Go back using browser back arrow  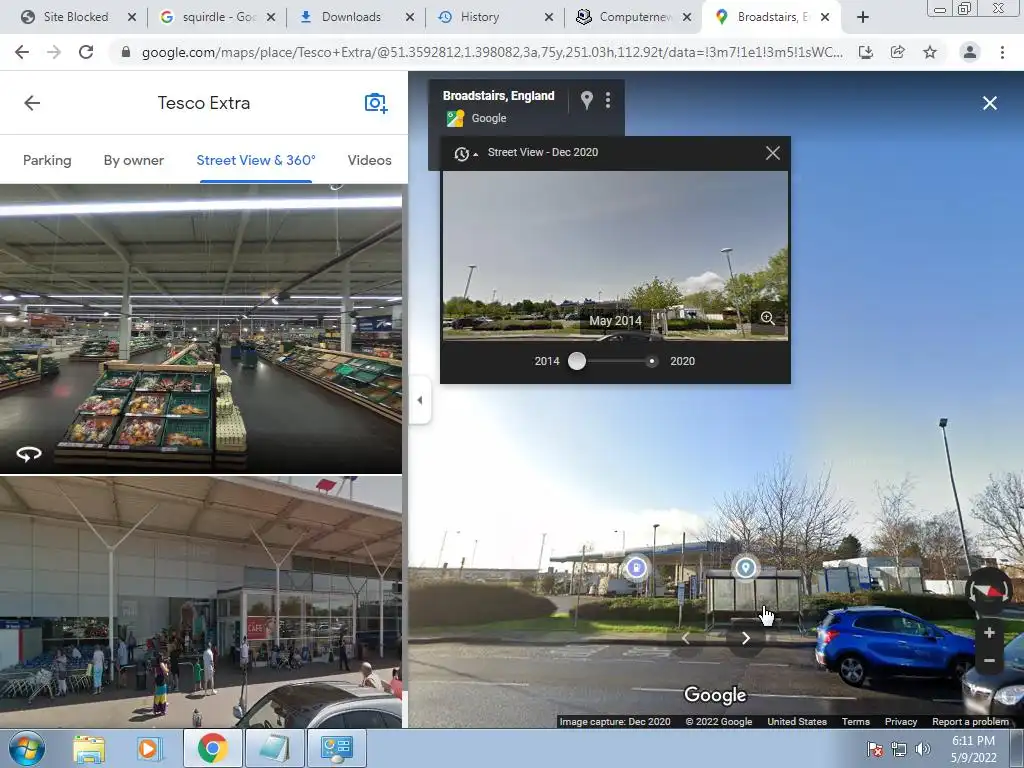pyautogui.click(x=22, y=52)
